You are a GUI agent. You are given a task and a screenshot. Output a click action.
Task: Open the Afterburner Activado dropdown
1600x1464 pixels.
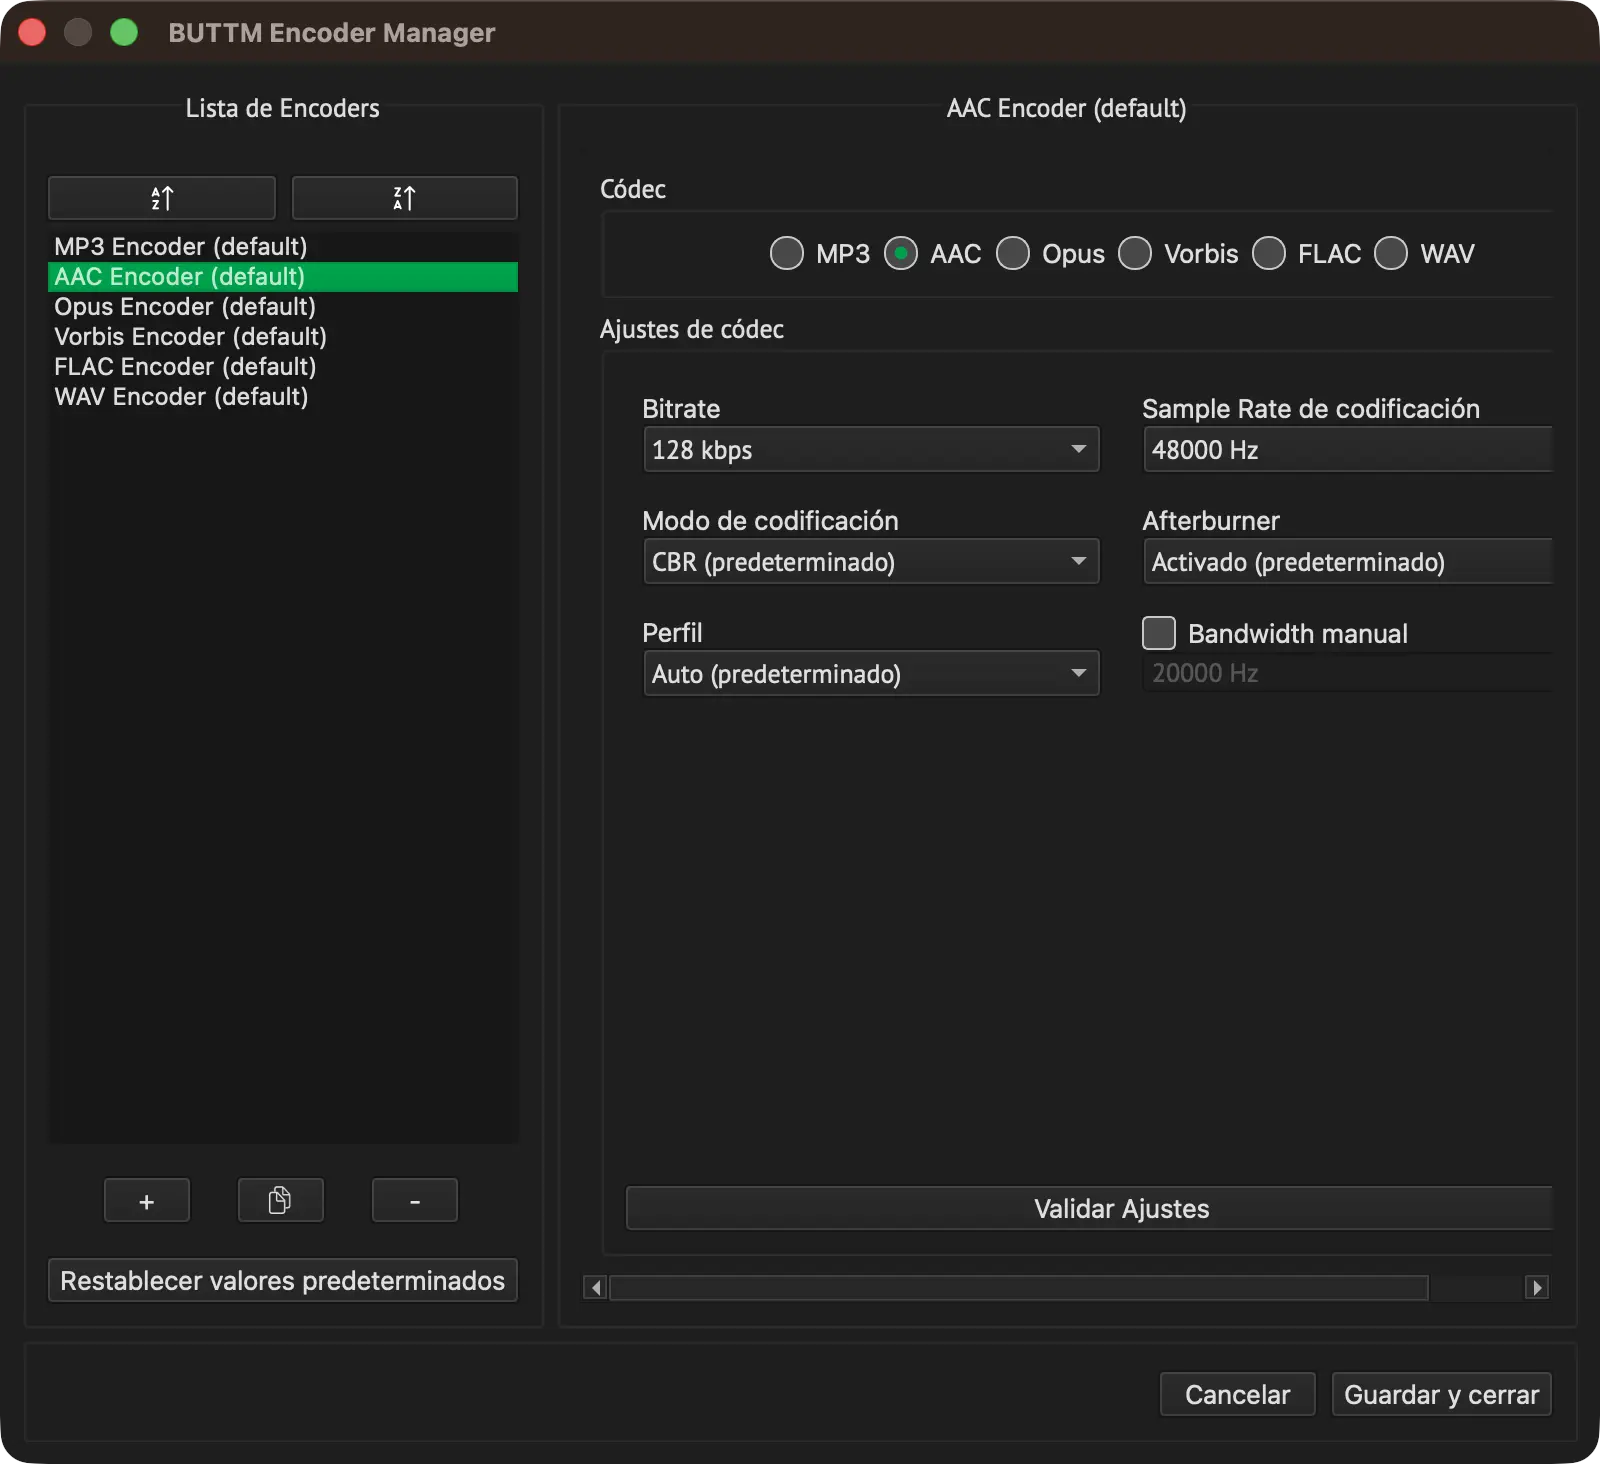[1348, 561]
